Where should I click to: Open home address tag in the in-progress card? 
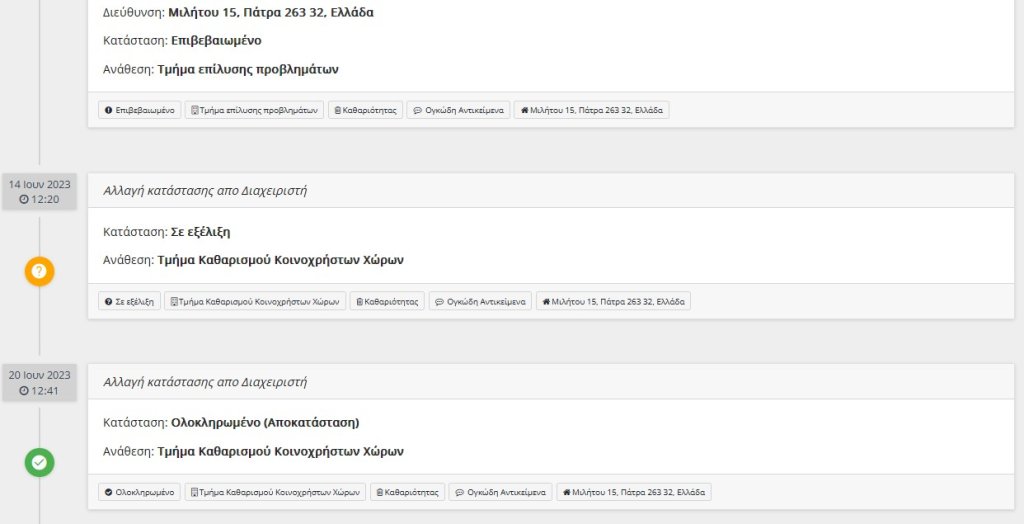[613, 301]
